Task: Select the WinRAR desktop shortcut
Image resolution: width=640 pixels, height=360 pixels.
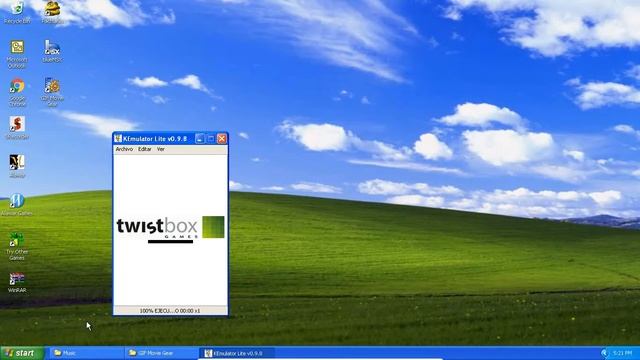Action: point(17,282)
